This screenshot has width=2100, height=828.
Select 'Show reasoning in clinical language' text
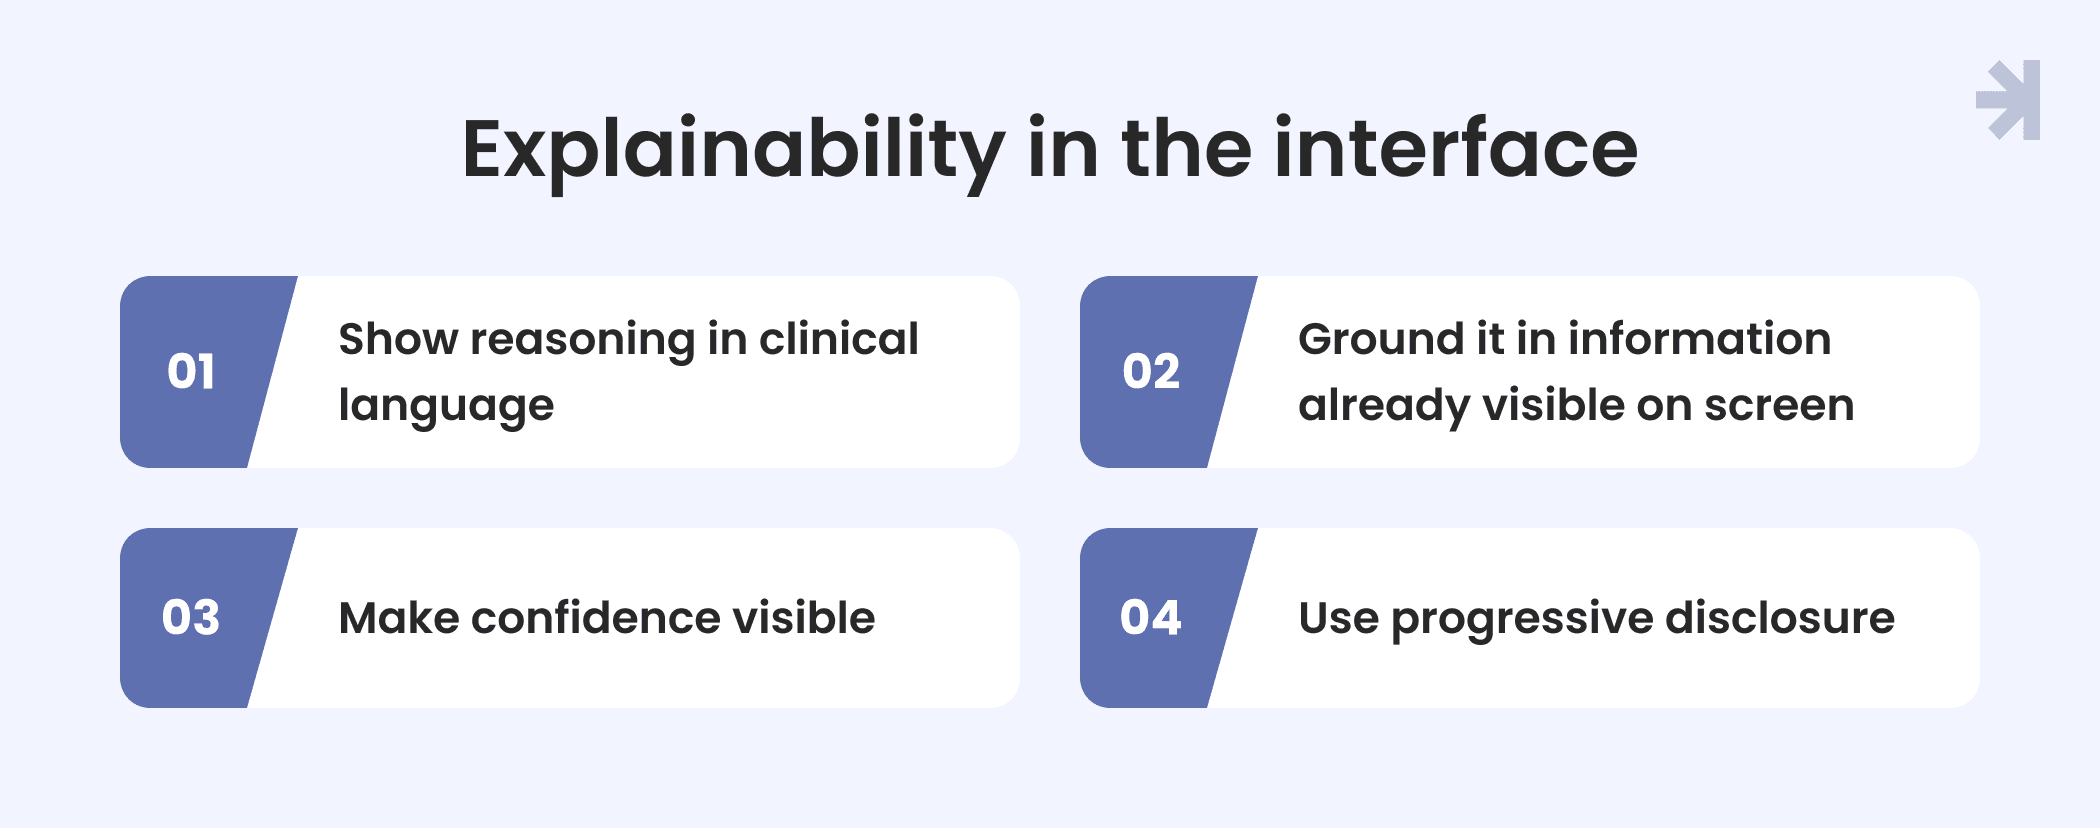click(628, 372)
